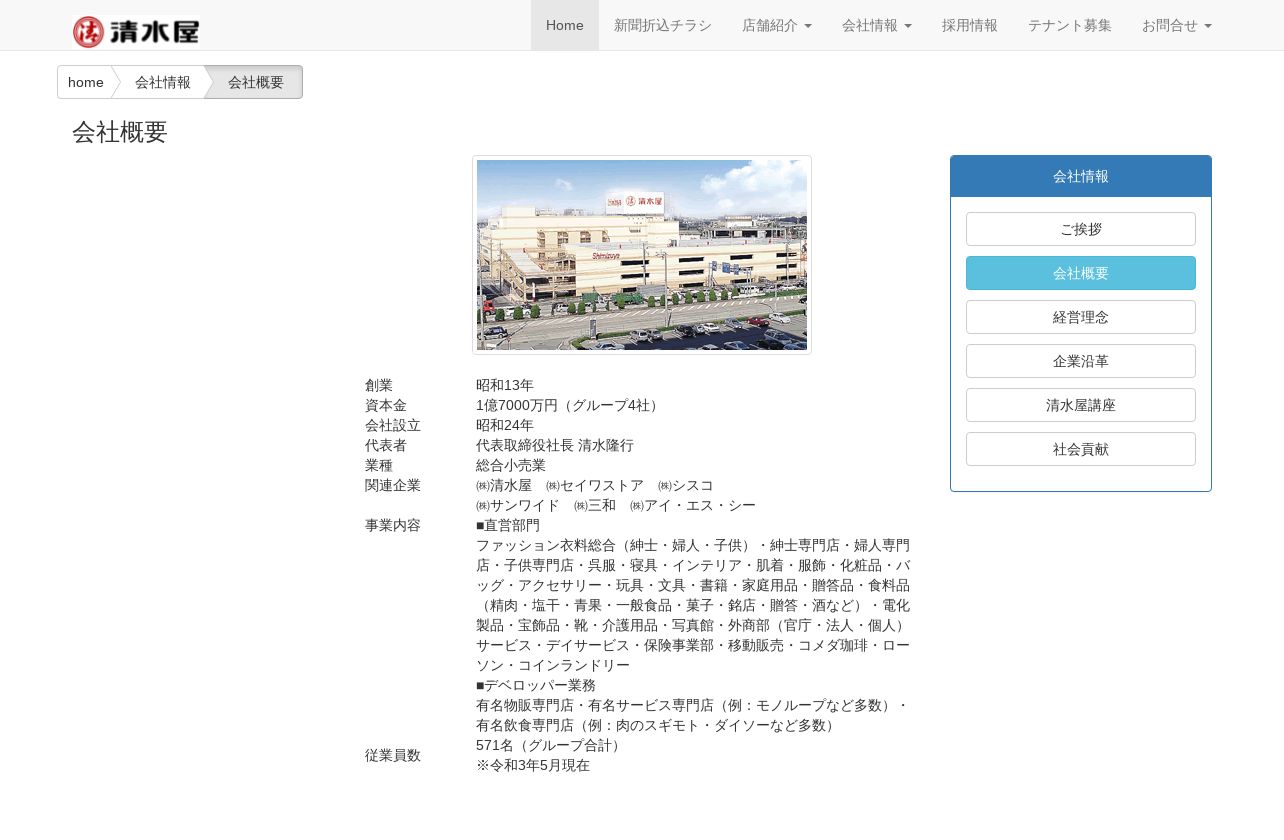Click the 会社情報 sidebar panel header
The image size is (1284, 840).
[1081, 176]
